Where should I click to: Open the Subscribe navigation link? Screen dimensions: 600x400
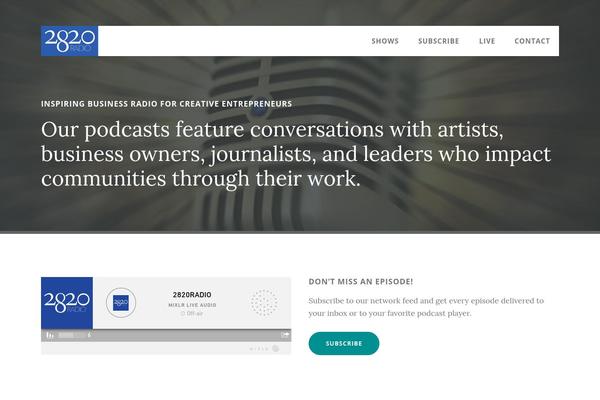pos(439,41)
